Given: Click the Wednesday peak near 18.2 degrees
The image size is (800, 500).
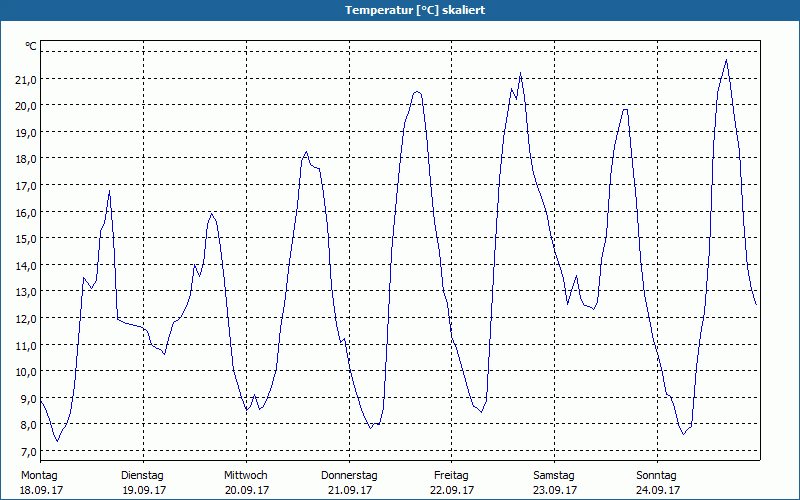Looking at the screenshot, I should click(306, 152).
